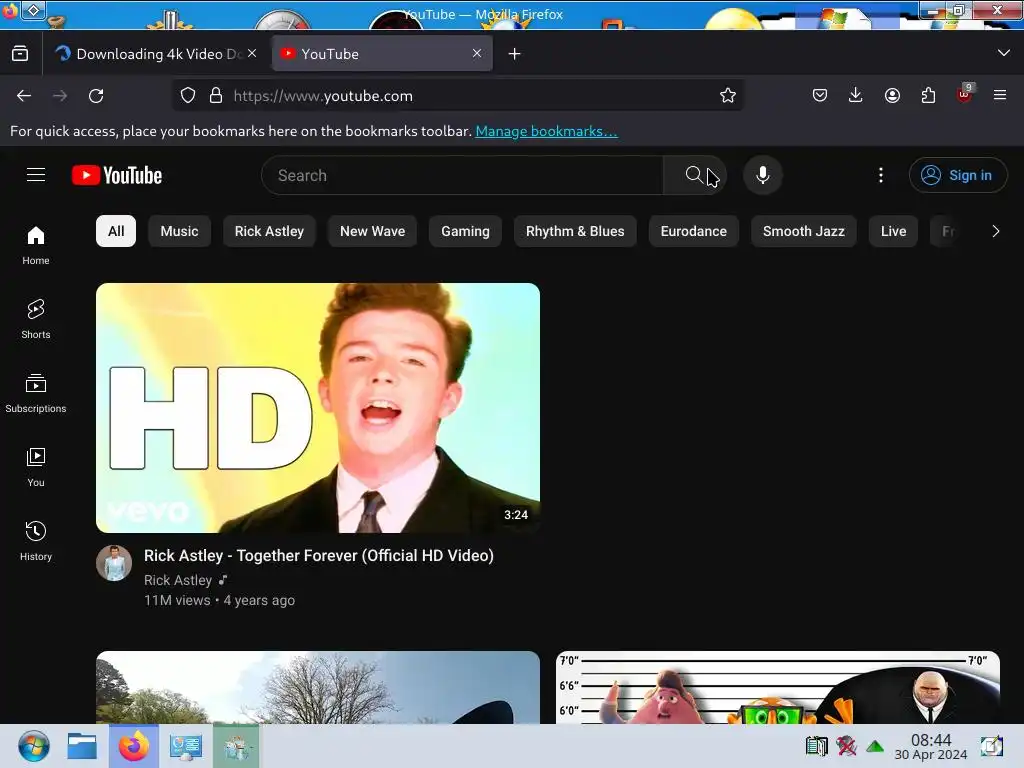Open the Start menu orb in taskbar
This screenshot has width=1024, height=768.
point(33,746)
